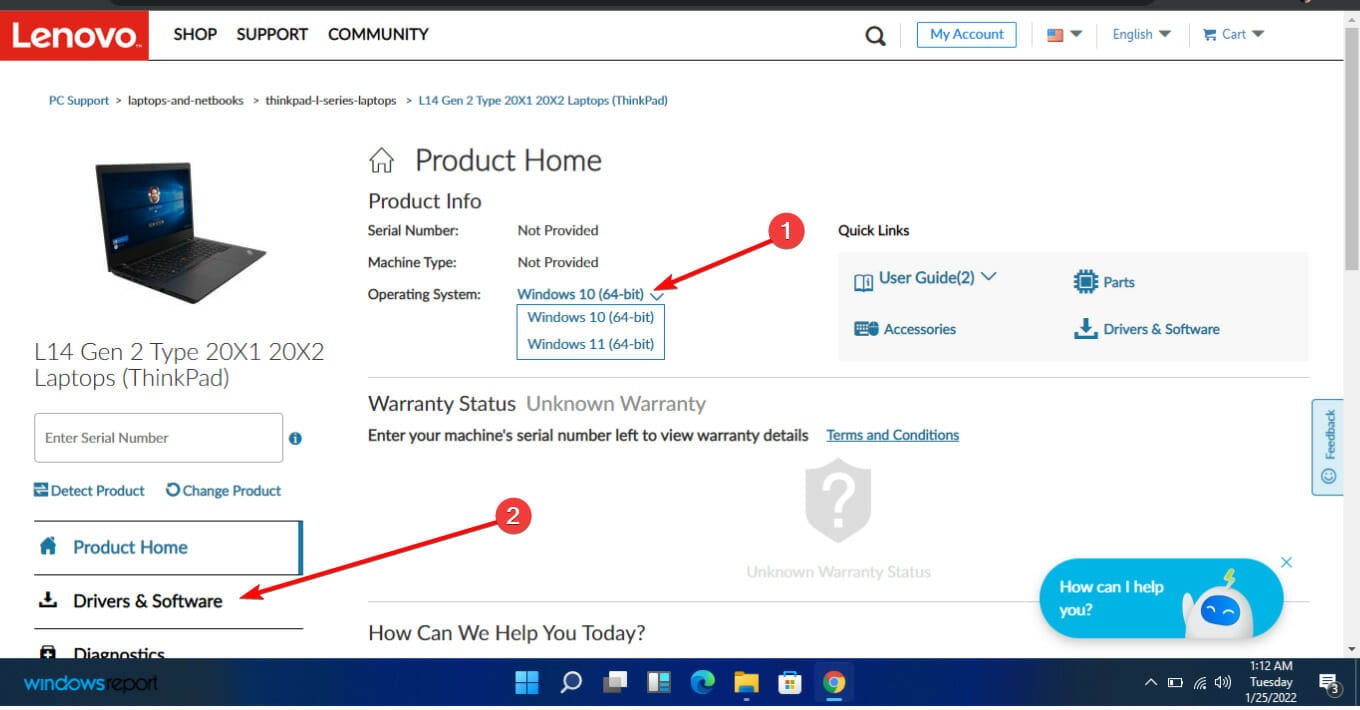Click the Feedback smiley tab
The width and height of the screenshot is (1360, 710).
pos(1328,447)
